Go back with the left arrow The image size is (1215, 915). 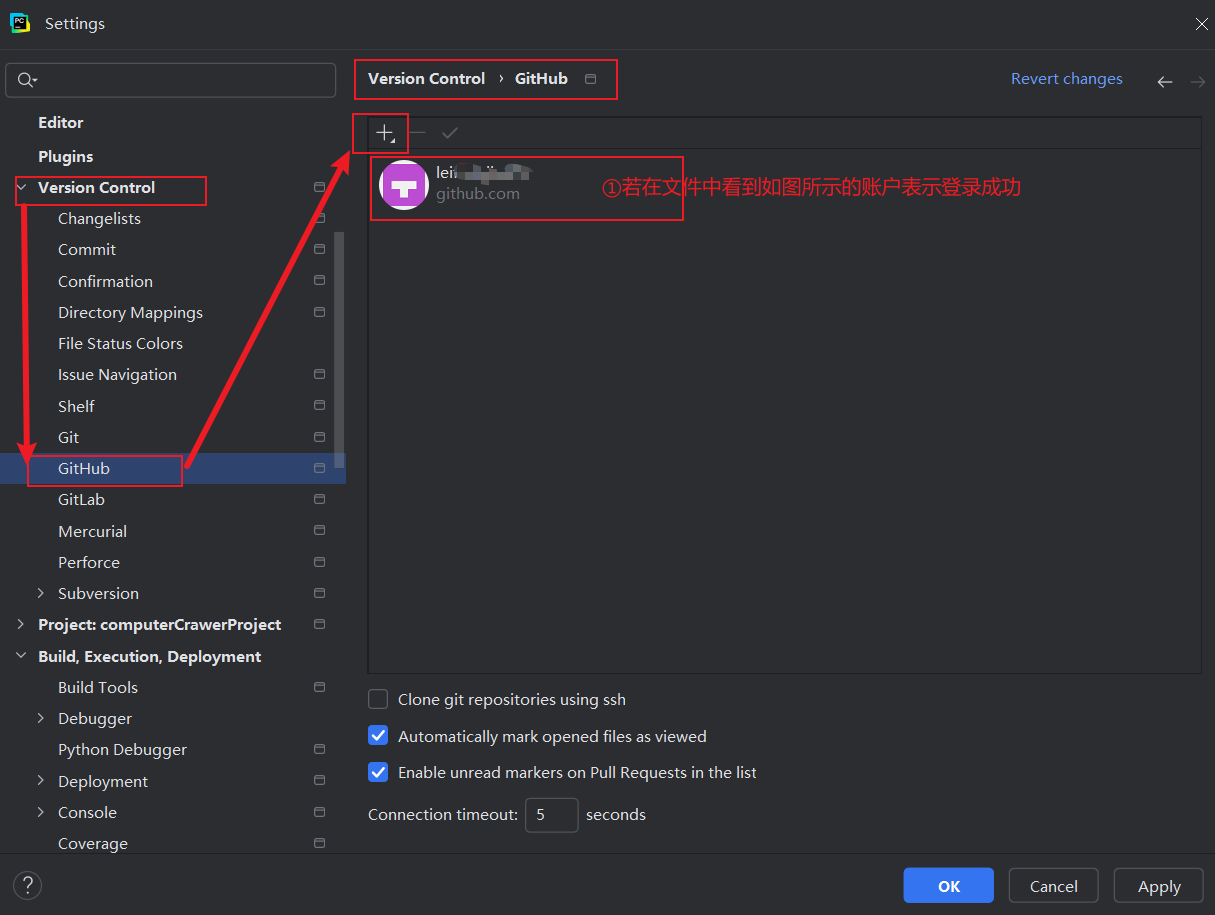tap(1164, 82)
